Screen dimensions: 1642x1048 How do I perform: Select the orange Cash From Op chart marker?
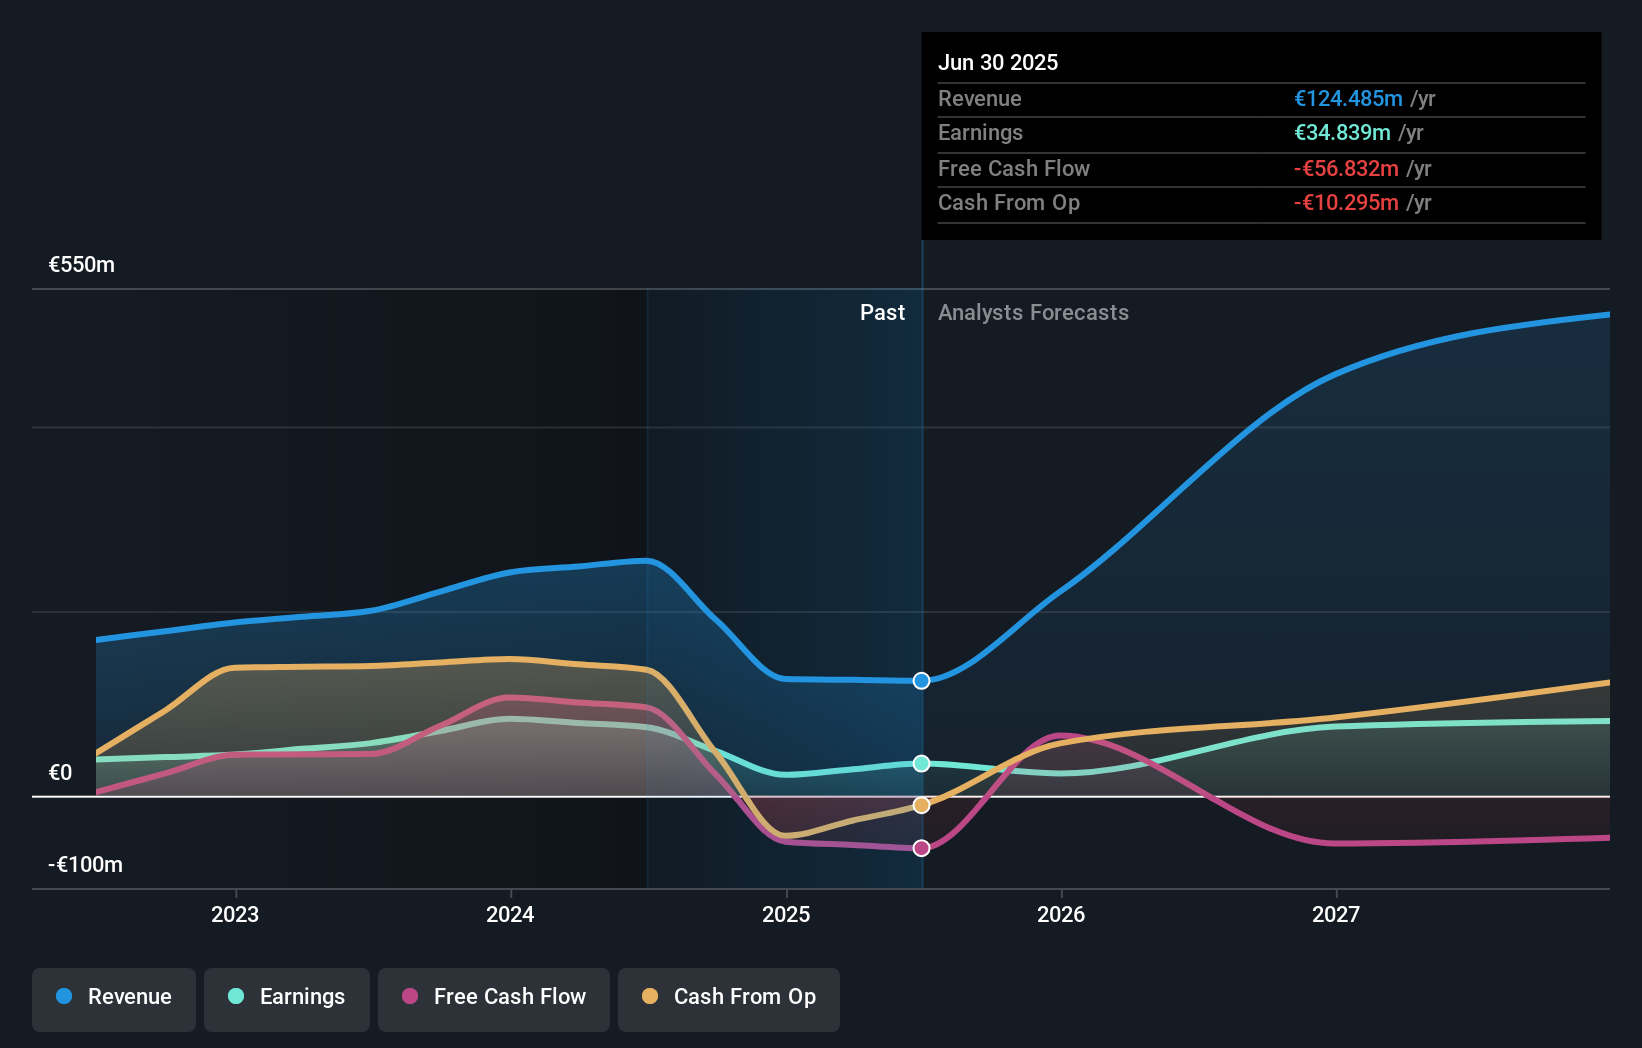tap(921, 804)
